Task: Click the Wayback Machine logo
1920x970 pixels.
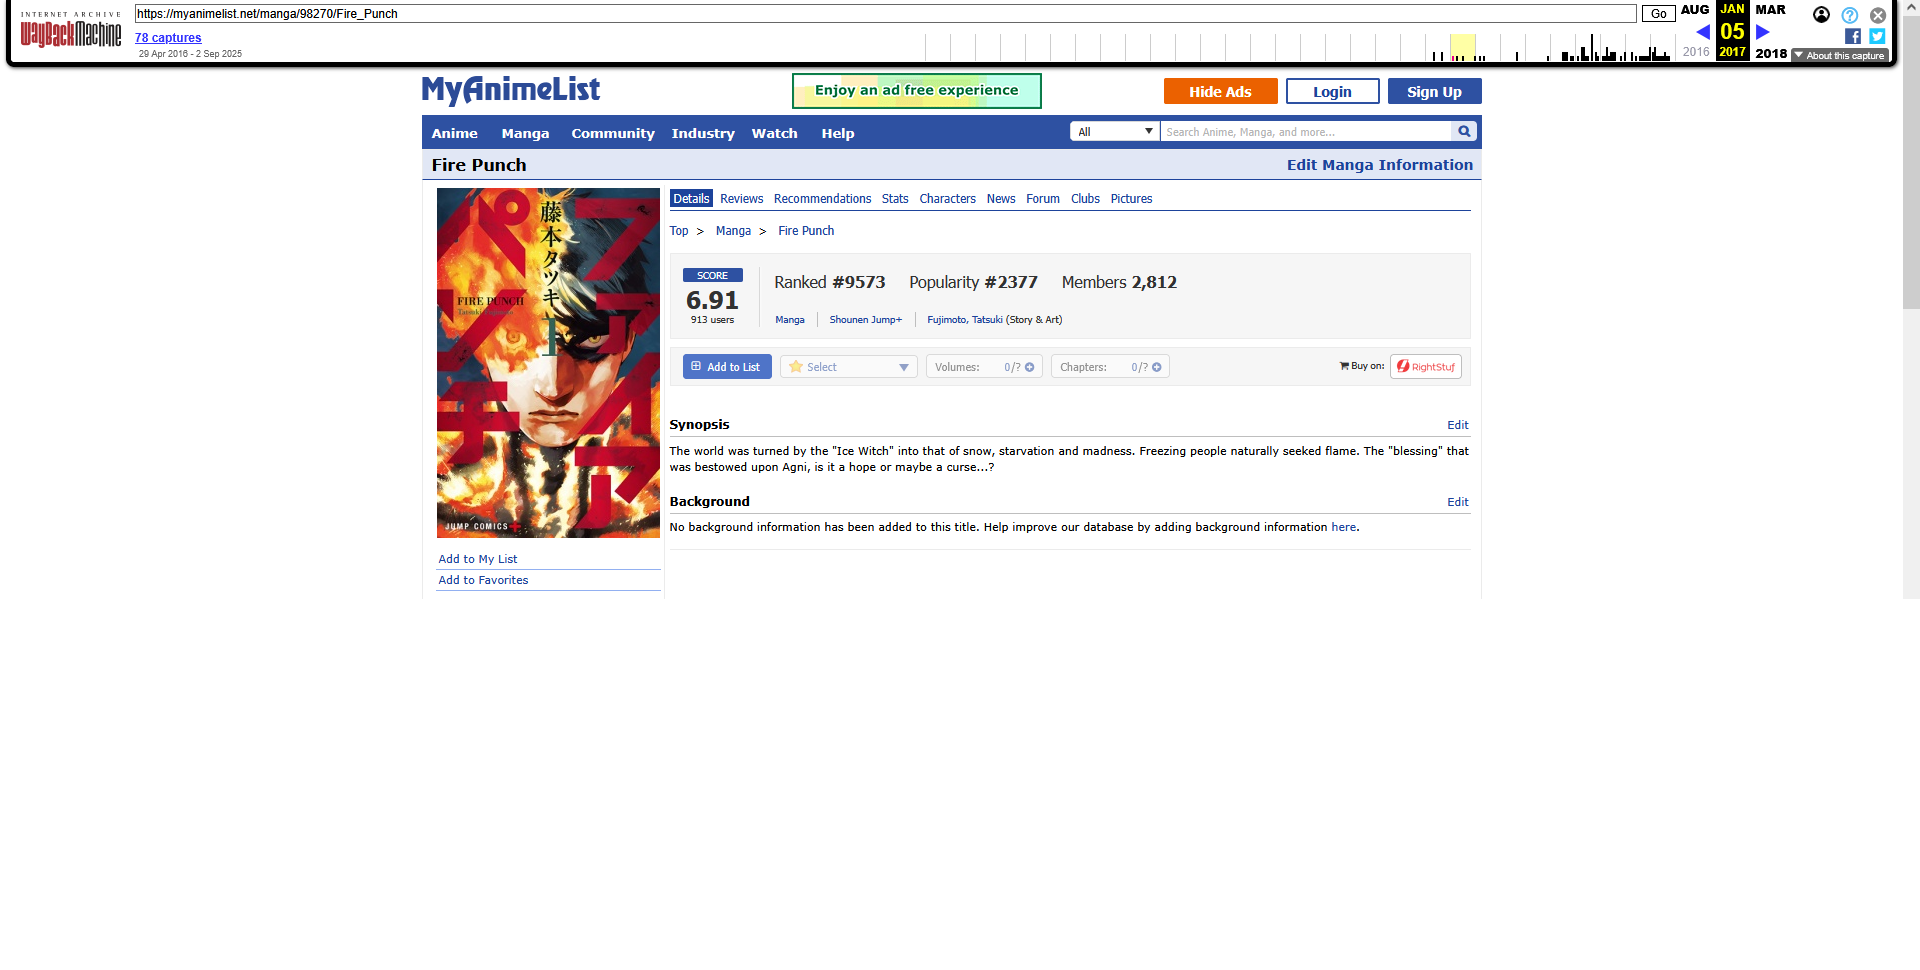Action: 71,31
